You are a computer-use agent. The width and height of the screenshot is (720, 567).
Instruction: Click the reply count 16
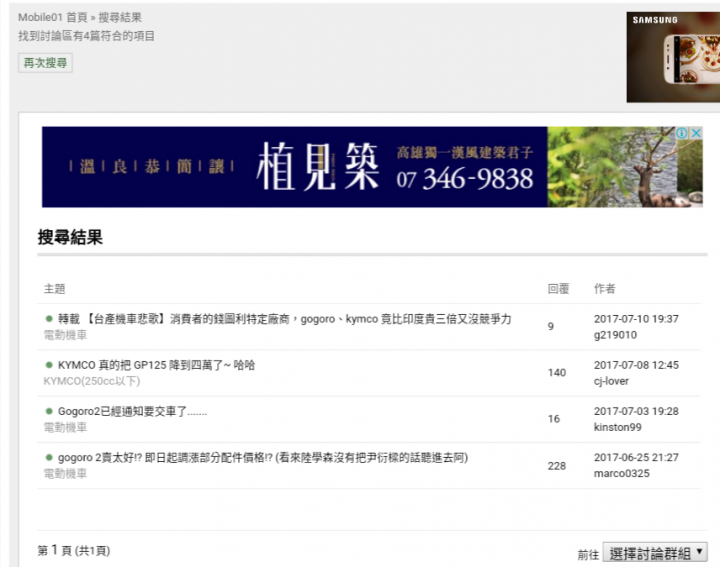click(x=554, y=419)
